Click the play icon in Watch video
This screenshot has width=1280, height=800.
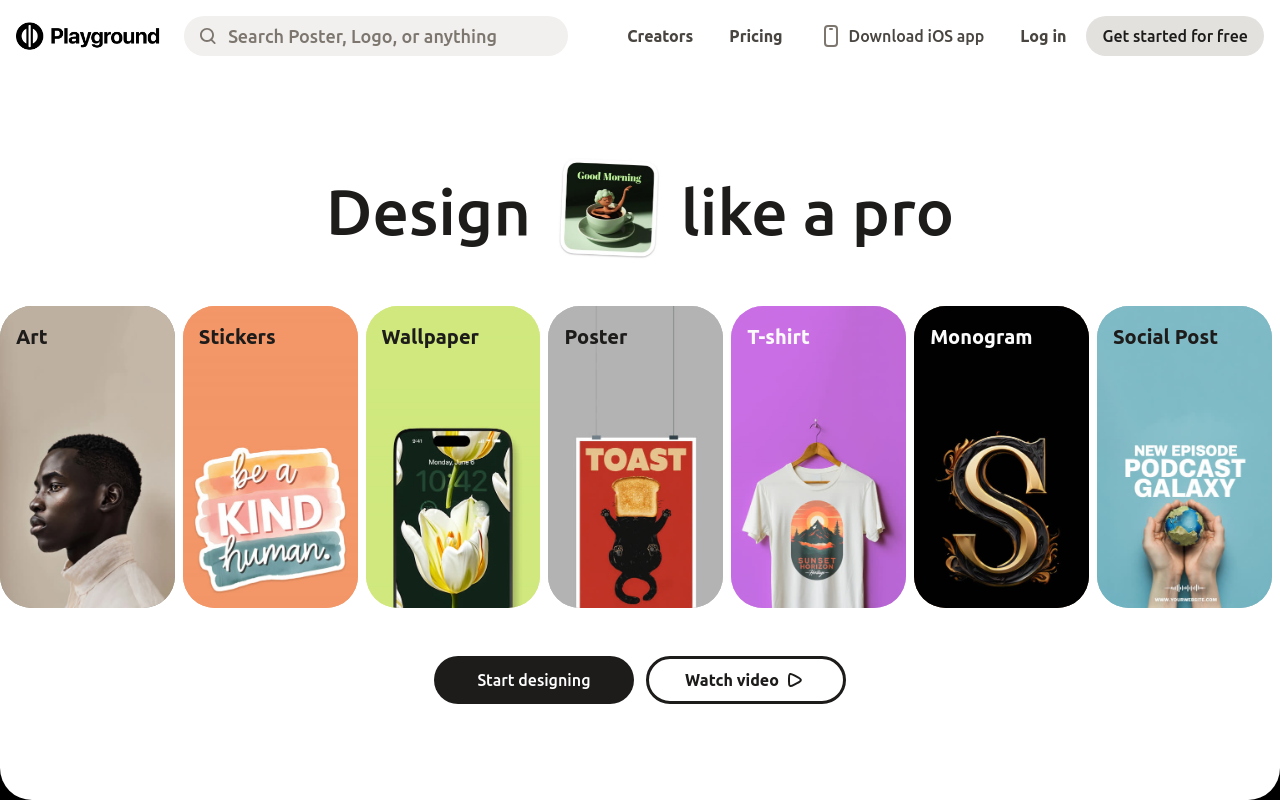click(x=795, y=680)
